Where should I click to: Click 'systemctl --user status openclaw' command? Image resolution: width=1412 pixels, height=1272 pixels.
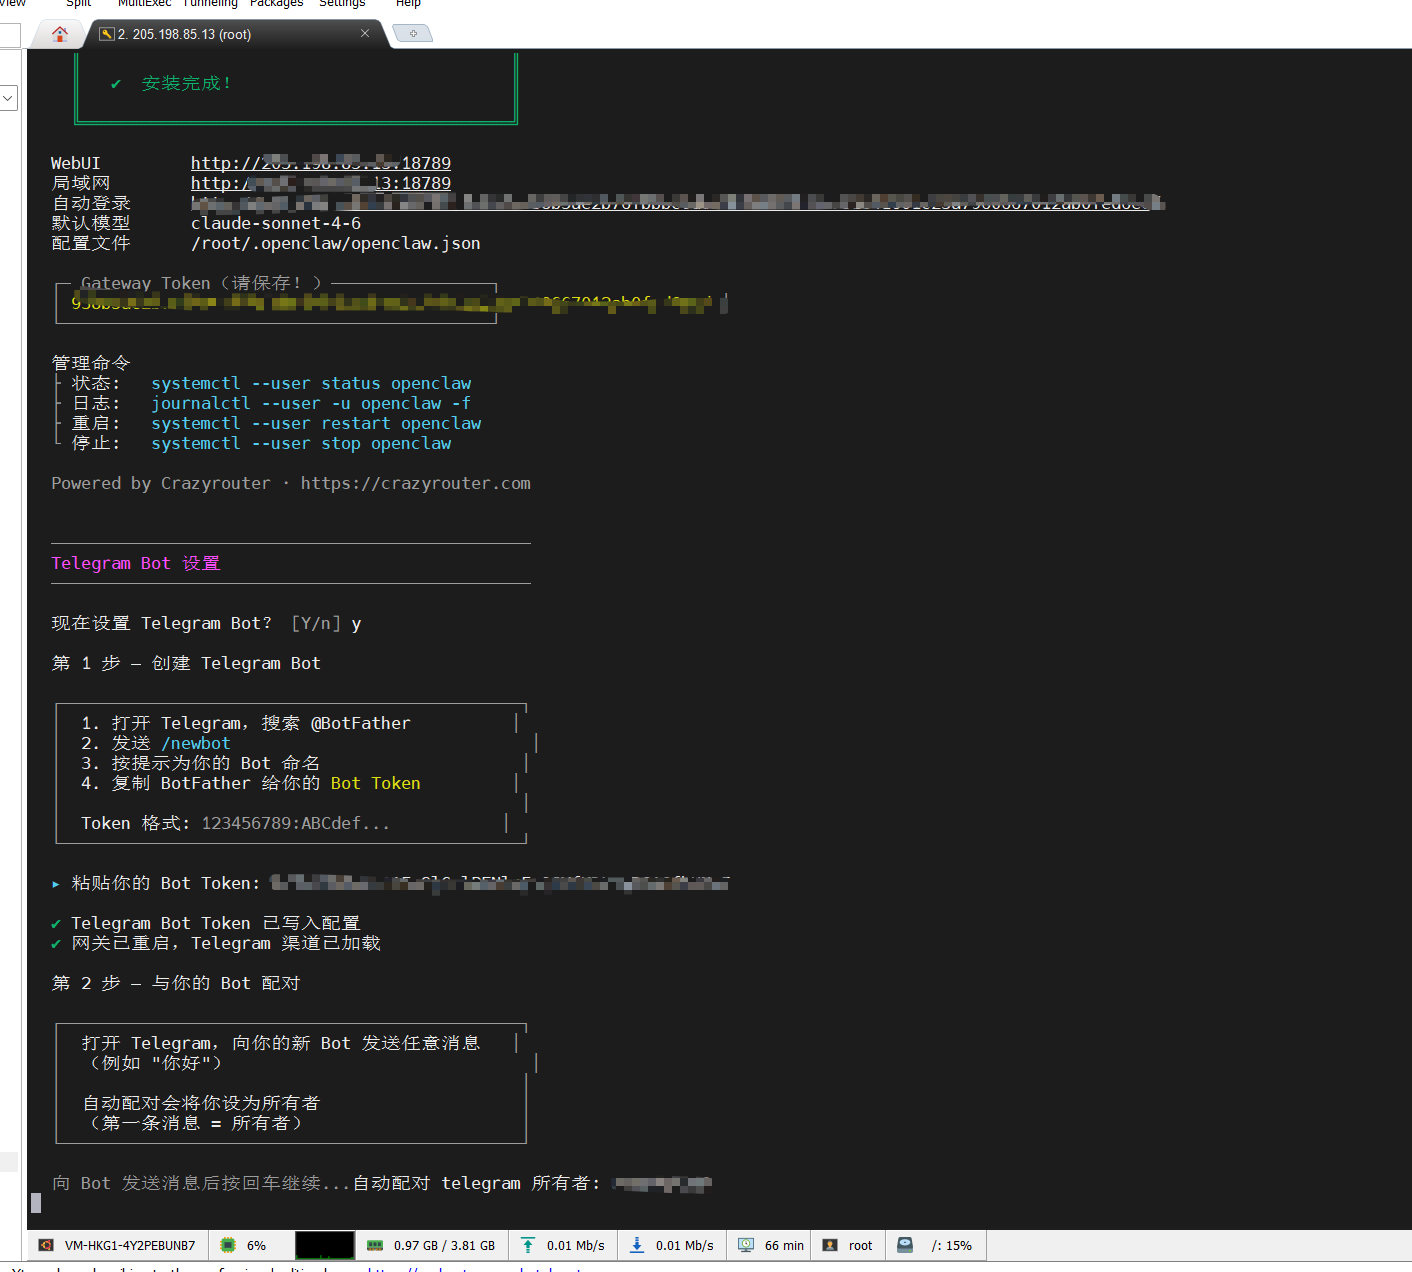pos(311,383)
